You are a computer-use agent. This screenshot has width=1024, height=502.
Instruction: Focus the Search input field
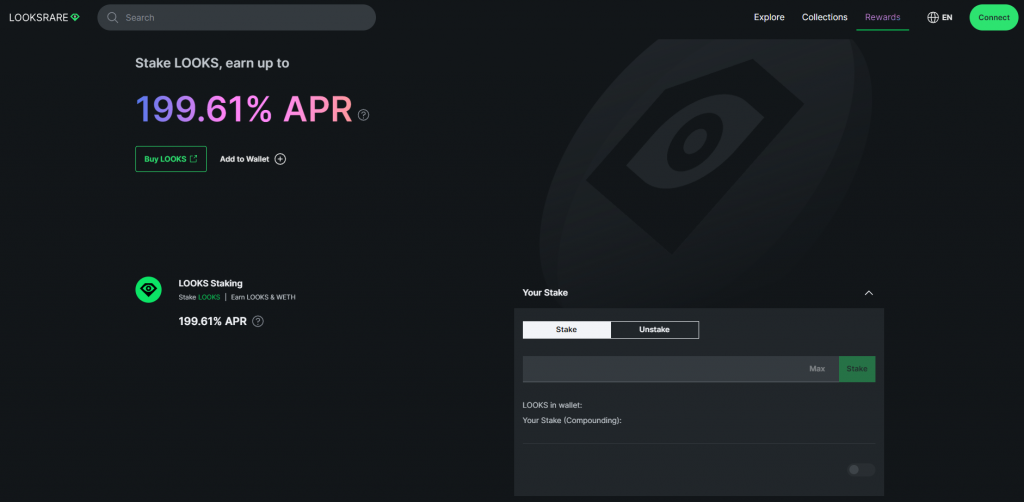236,18
